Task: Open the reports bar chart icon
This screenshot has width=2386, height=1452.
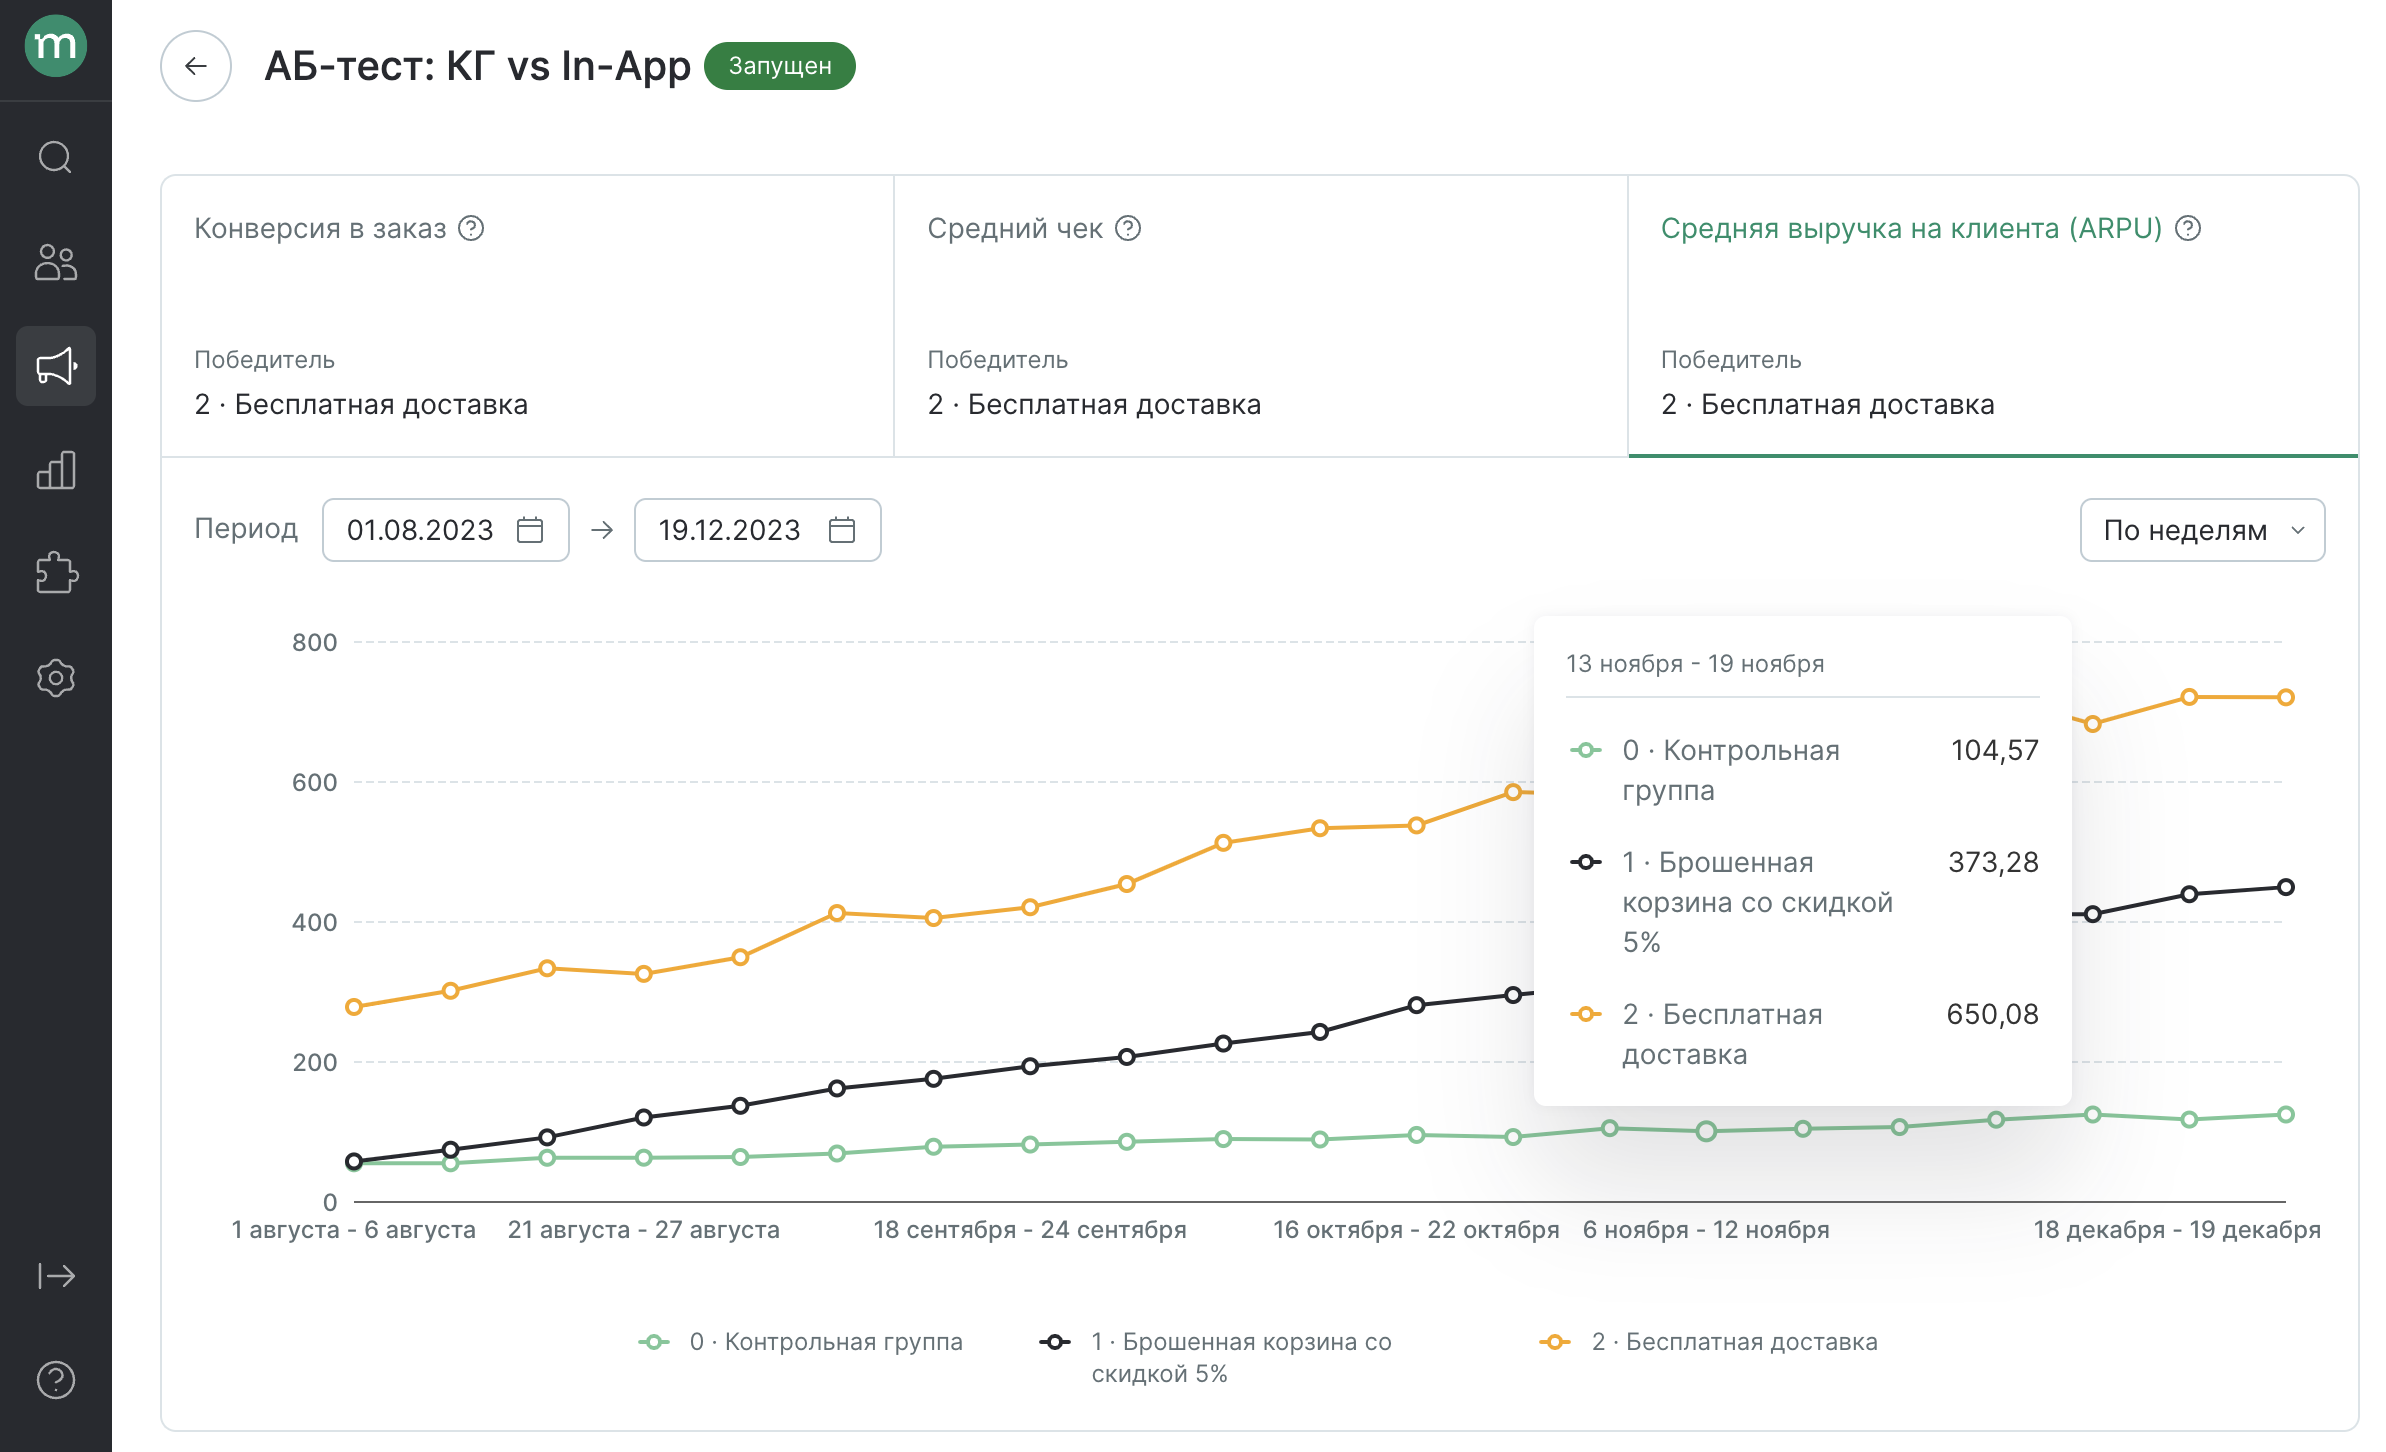Action: tap(56, 470)
